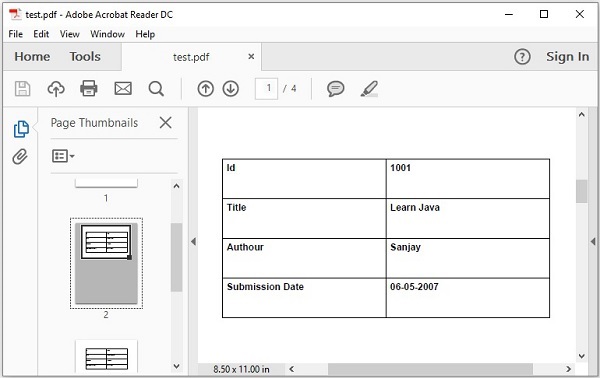This screenshot has height=378, width=600.
Task: Click the thumbnails panel scrollbar thumb
Action: tap(176, 257)
